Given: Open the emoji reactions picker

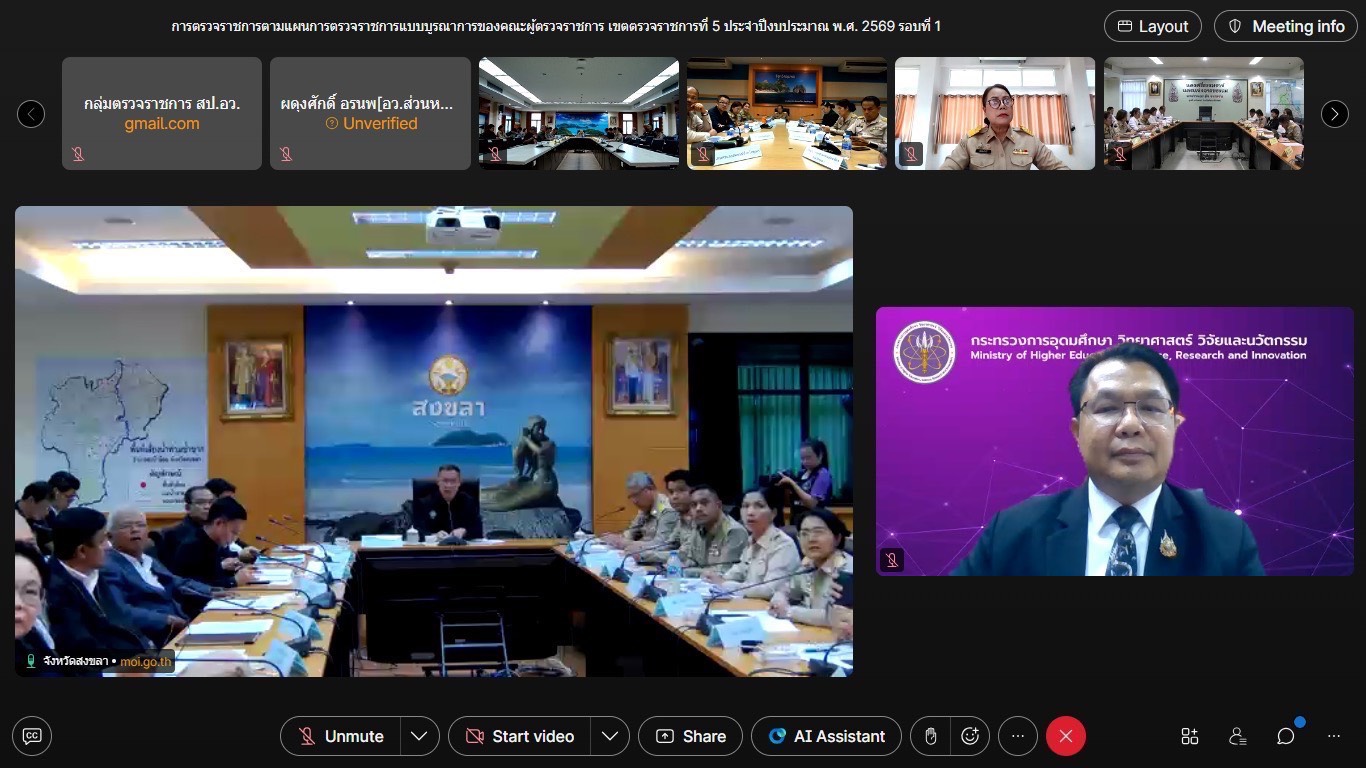Looking at the screenshot, I should (x=969, y=736).
